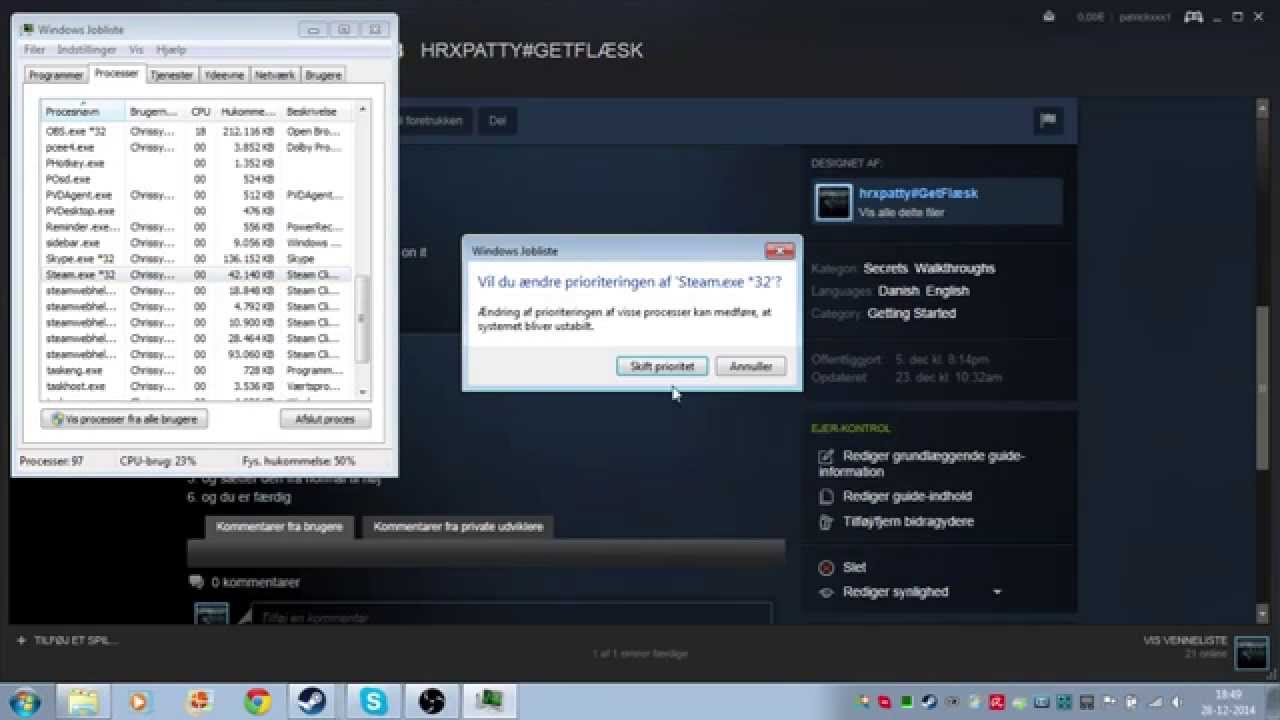
Task: Click Tilføj et spil at bottom left
Action: (x=67, y=640)
